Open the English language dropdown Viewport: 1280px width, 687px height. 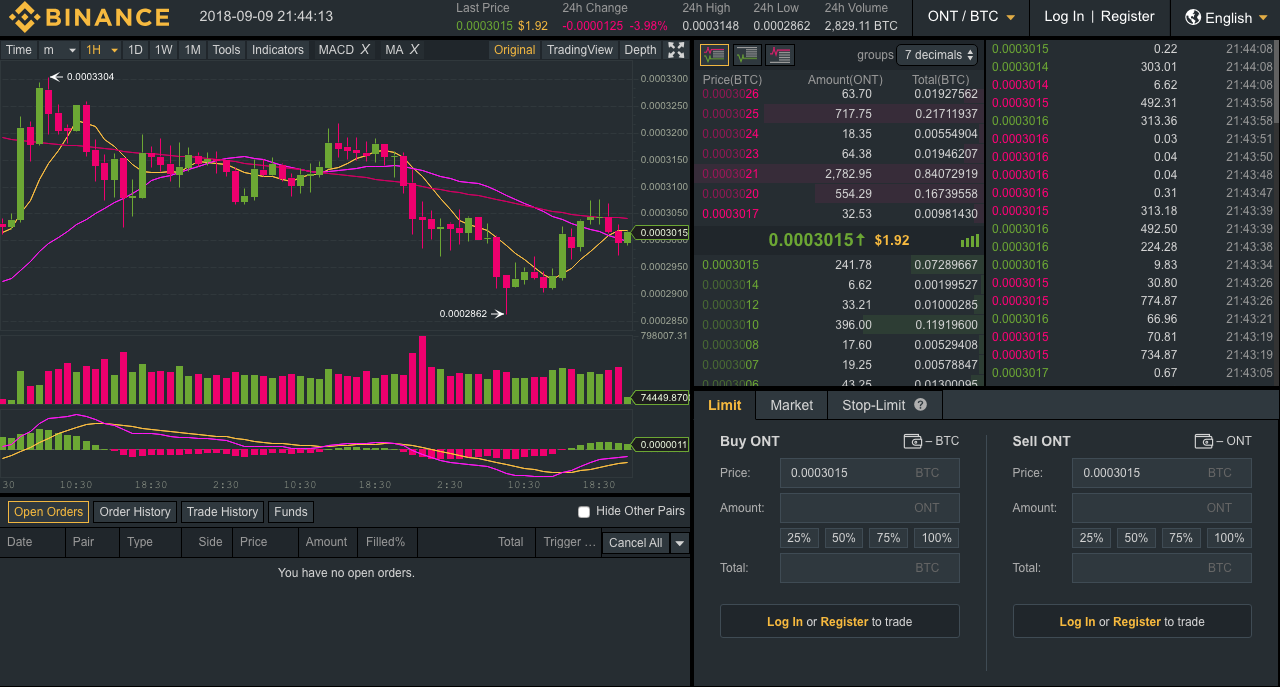pyautogui.click(x=1227, y=17)
